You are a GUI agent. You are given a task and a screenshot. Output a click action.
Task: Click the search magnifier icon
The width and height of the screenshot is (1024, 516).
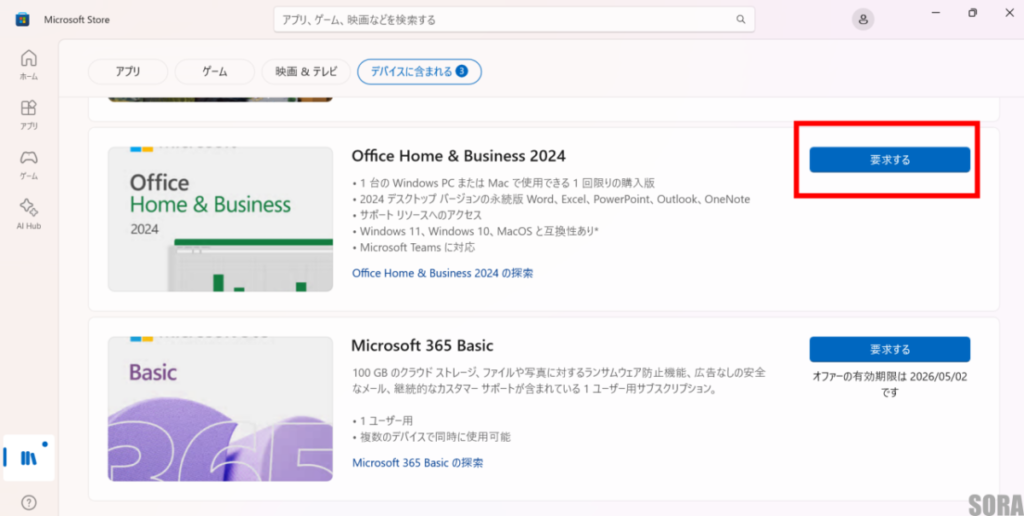[x=741, y=20]
